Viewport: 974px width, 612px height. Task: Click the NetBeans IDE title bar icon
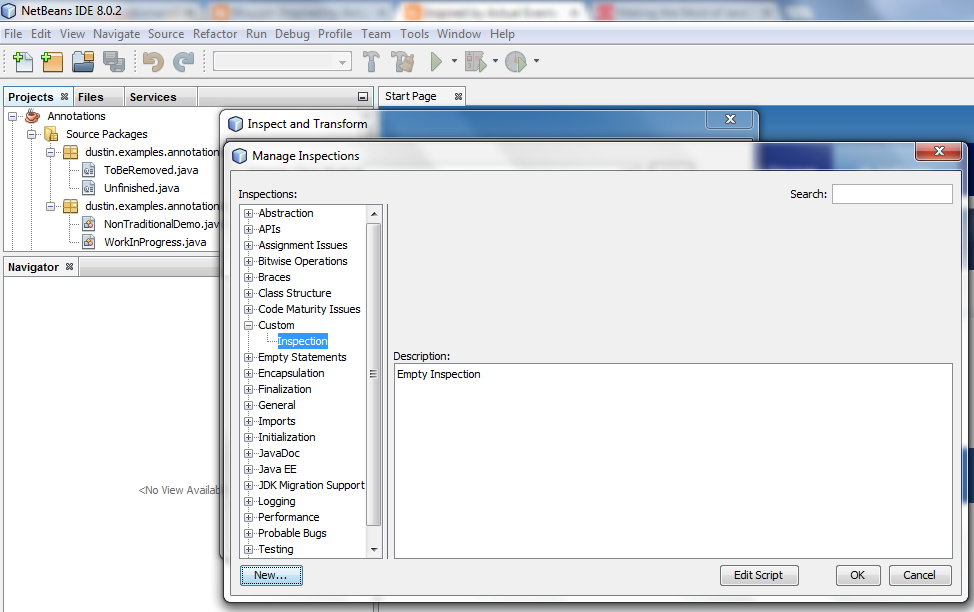pos(9,11)
